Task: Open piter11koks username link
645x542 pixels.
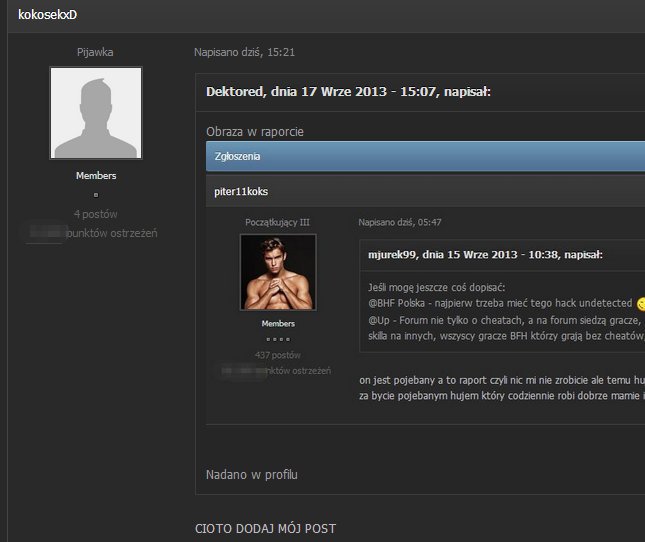Action: click(x=241, y=192)
